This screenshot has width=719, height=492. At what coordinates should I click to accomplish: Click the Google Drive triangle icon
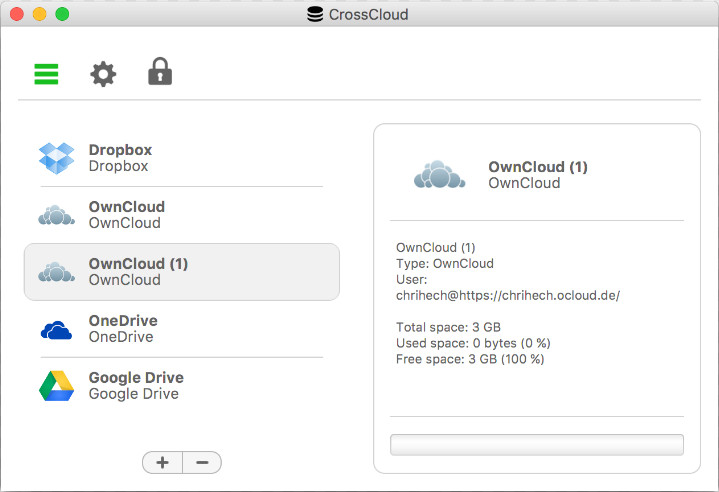(x=56, y=386)
